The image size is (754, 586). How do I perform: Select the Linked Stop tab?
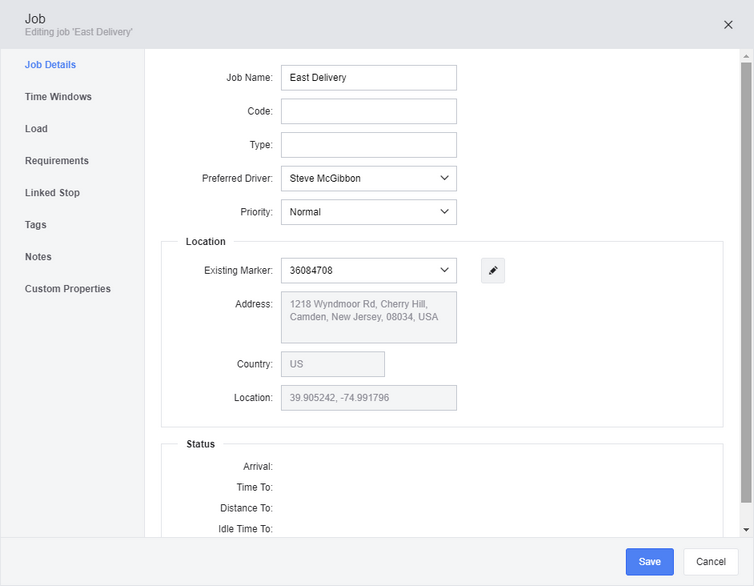(52, 193)
